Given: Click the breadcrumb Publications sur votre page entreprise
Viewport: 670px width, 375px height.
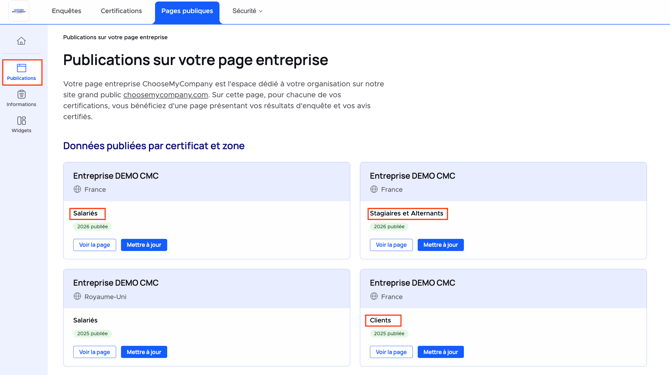Looking at the screenshot, I should click(115, 37).
